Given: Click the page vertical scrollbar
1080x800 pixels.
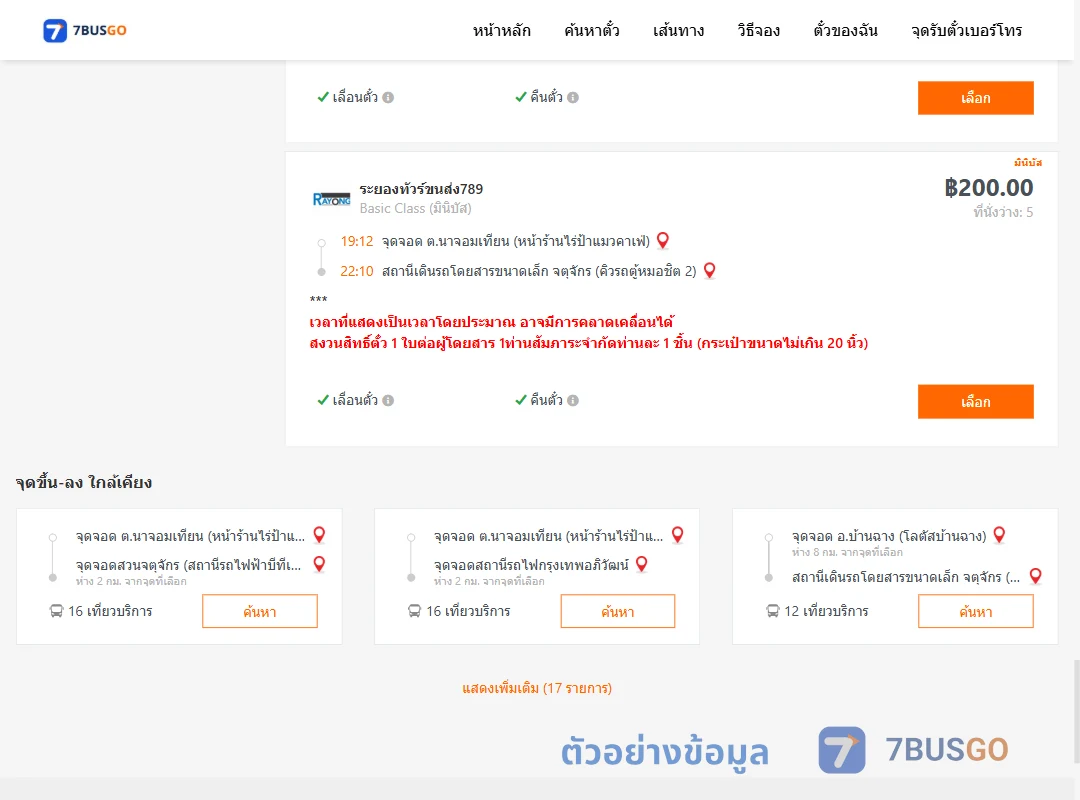Looking at the screenshot, I should 1077,711.
